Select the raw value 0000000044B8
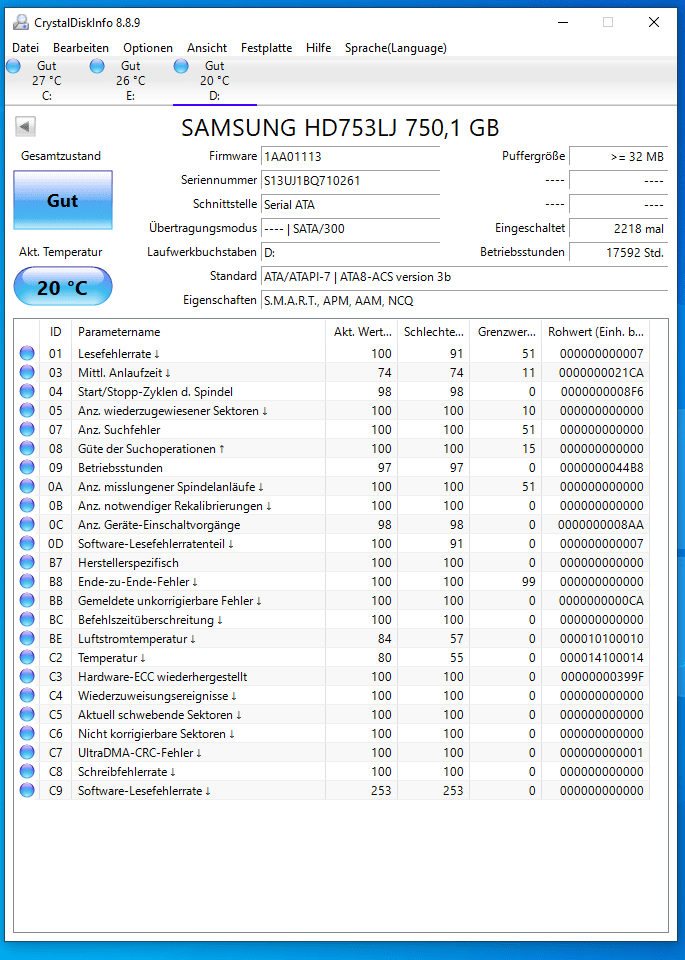Image resolution: width=685 pixels, height=960 pixels. [602, 467]
